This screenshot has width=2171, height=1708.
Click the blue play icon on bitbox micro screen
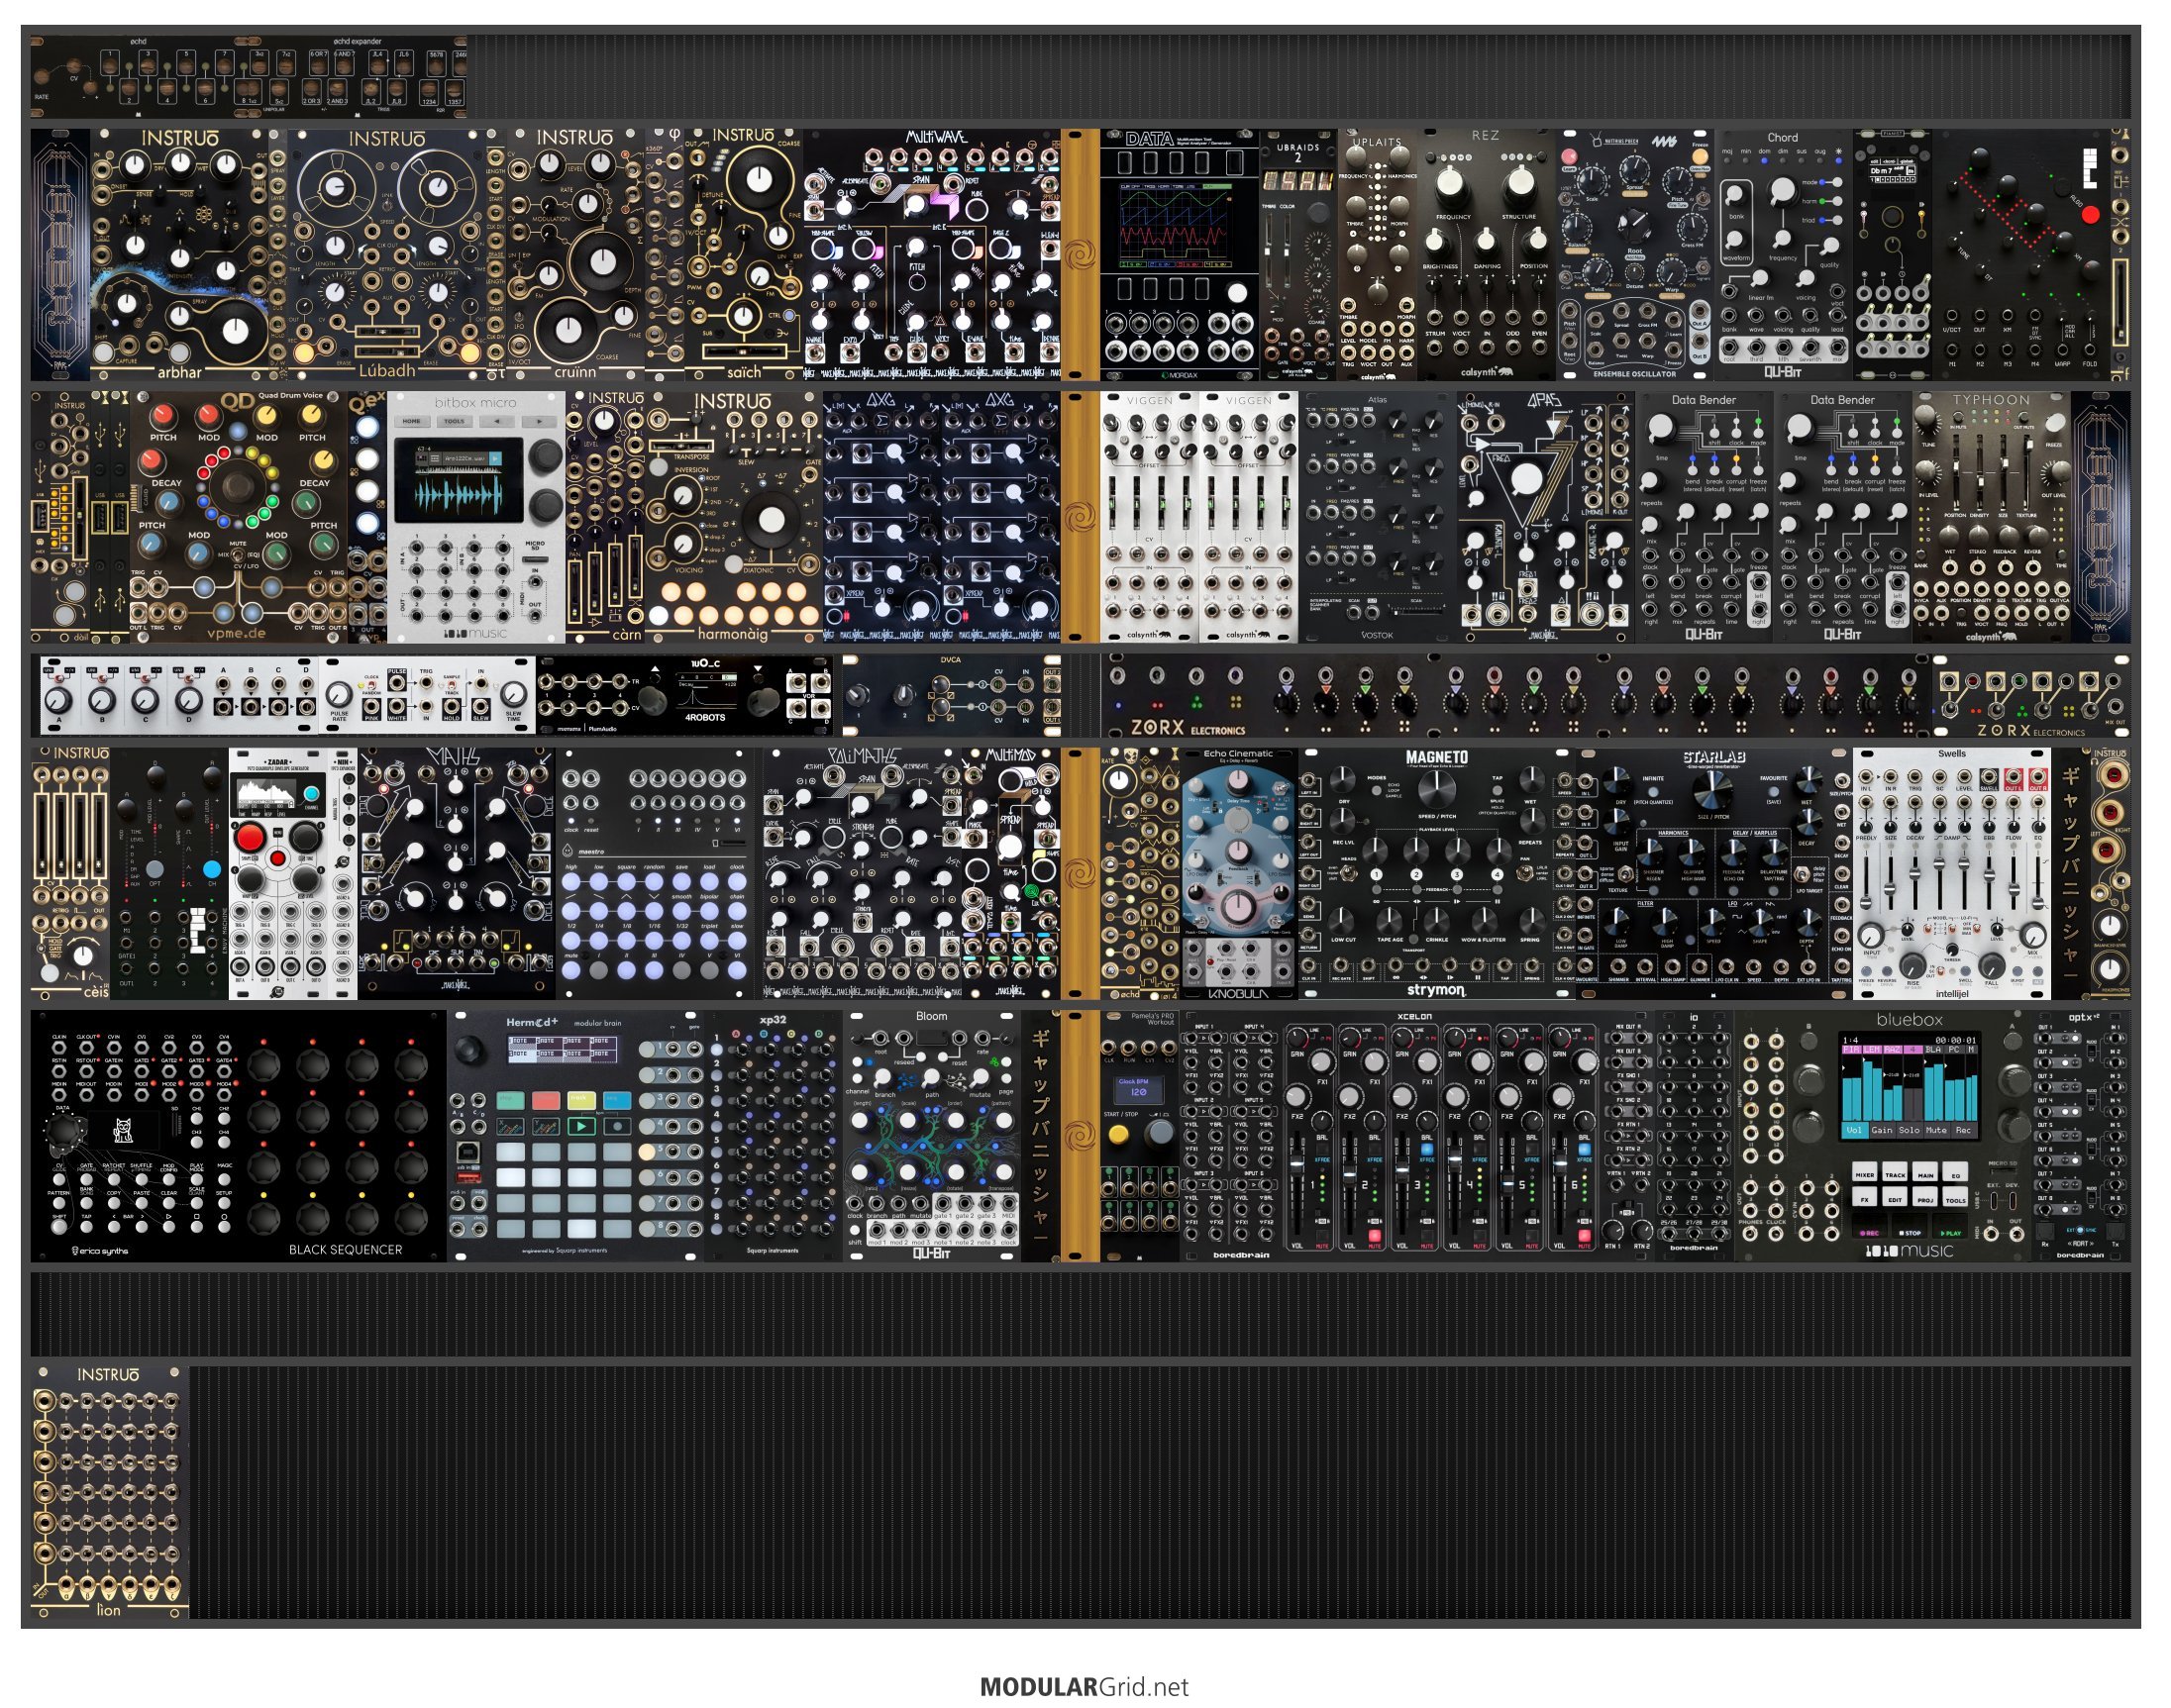pyautogui.click(x=495, y=459)
